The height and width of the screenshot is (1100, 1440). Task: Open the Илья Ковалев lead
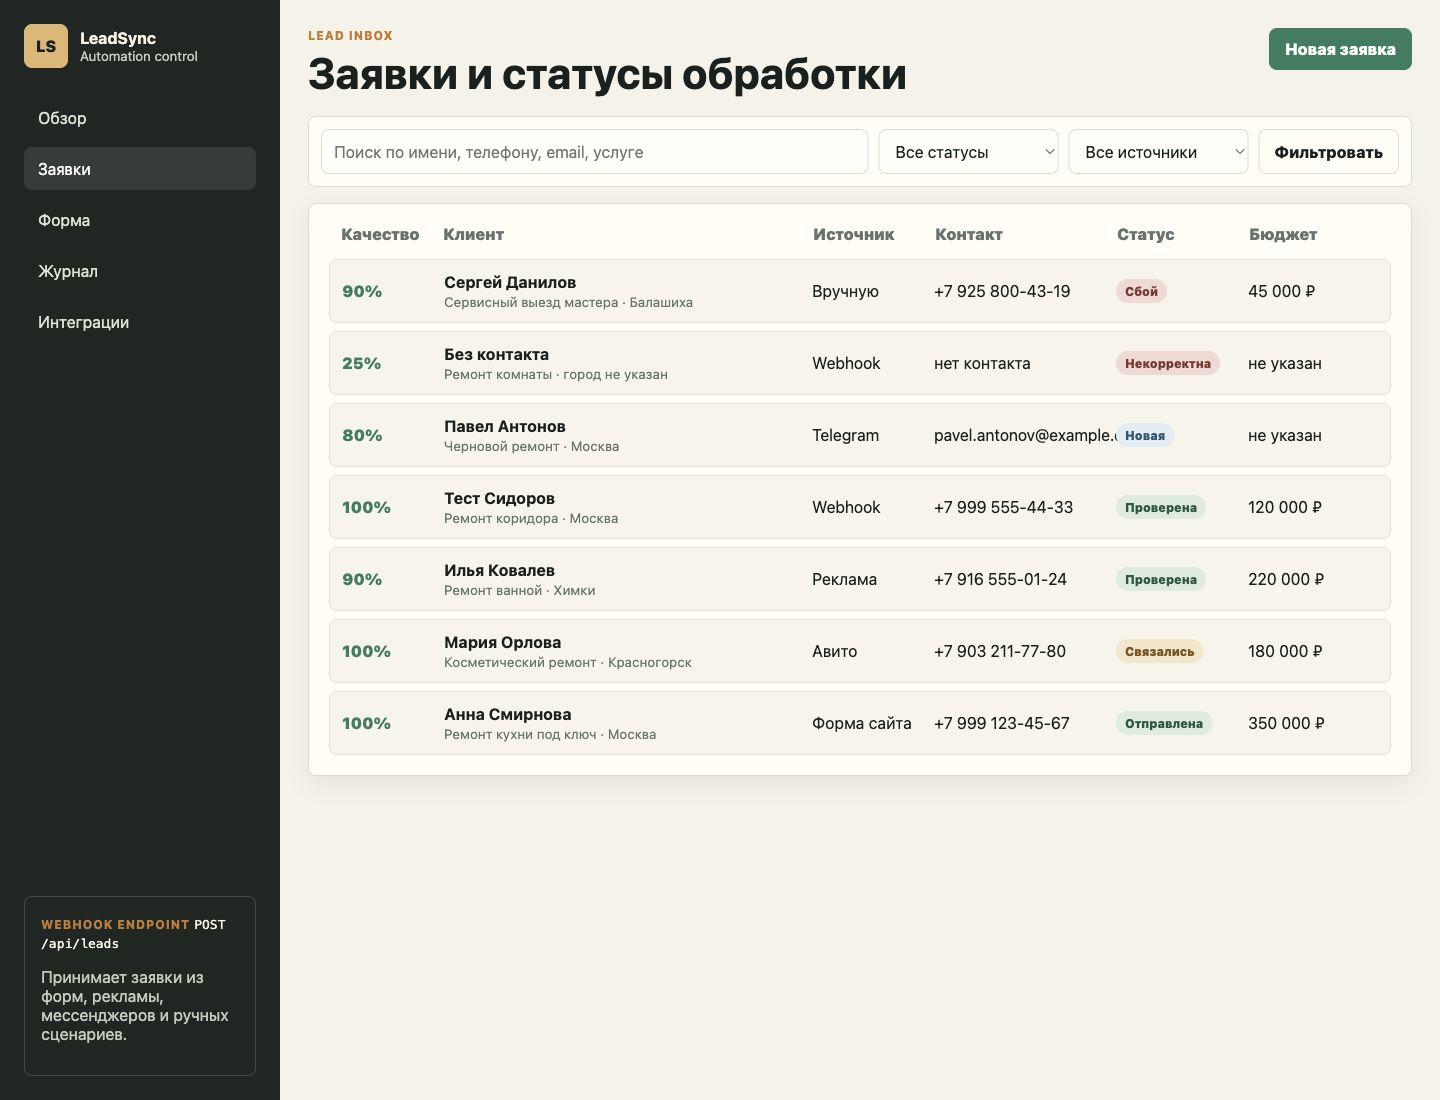(x=860, y=579)
